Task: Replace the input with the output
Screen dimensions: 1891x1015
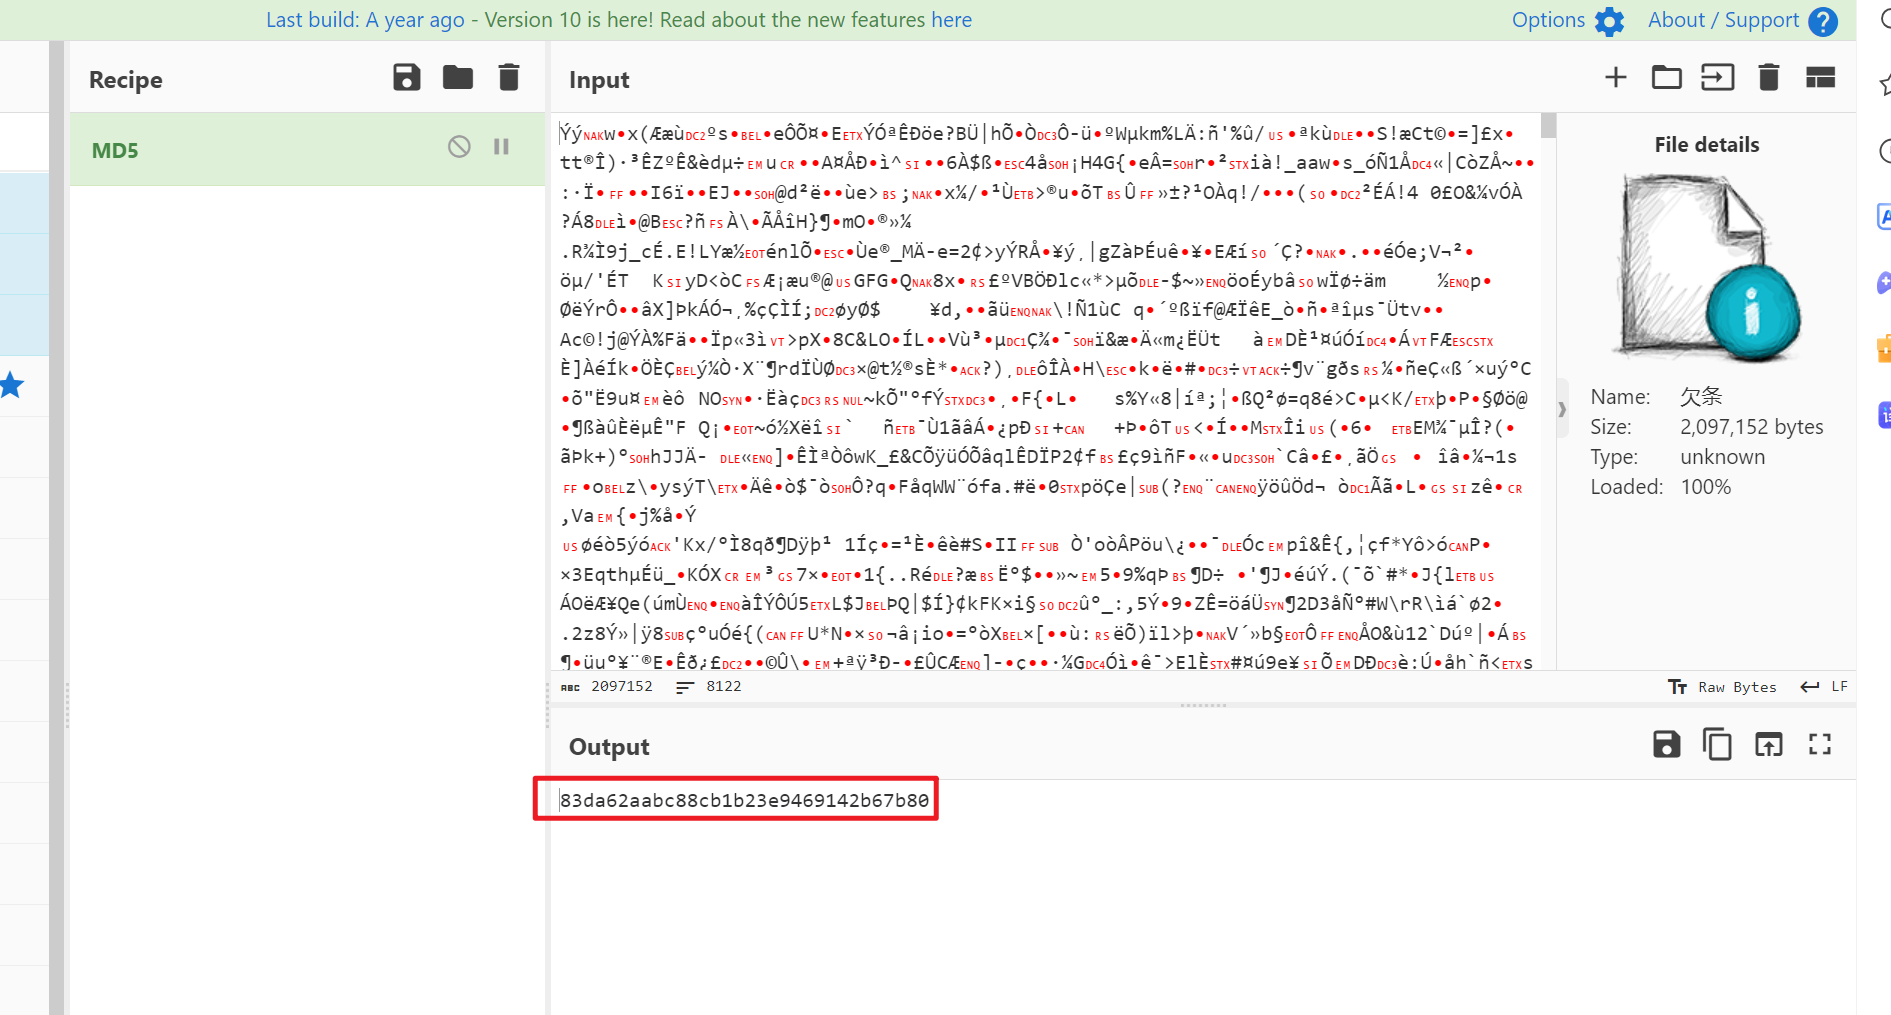Action: 1769,745
